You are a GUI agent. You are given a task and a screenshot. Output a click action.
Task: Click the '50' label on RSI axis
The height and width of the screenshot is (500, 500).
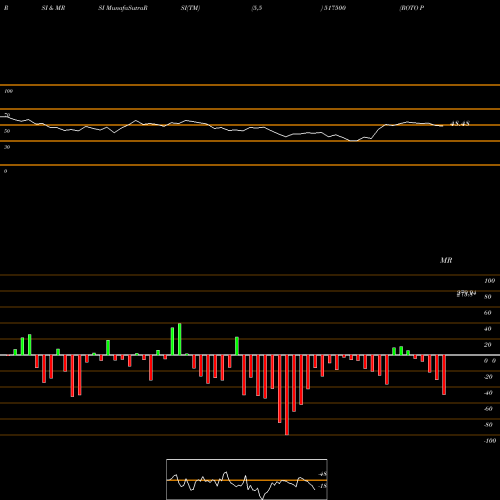[x=7, y=131]
